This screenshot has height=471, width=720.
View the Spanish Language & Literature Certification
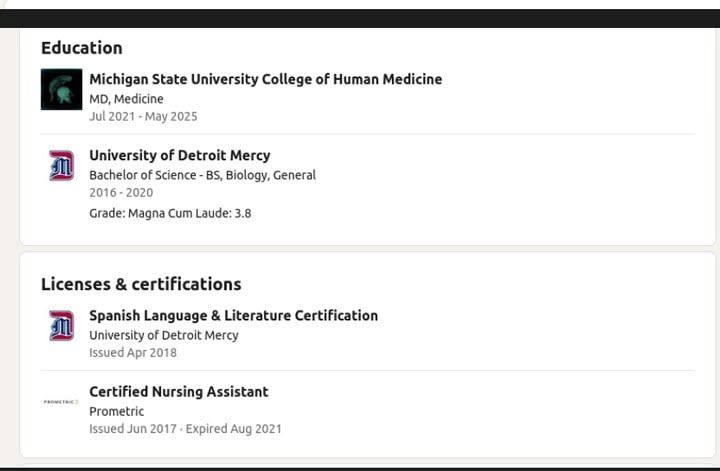pos(233,315)
